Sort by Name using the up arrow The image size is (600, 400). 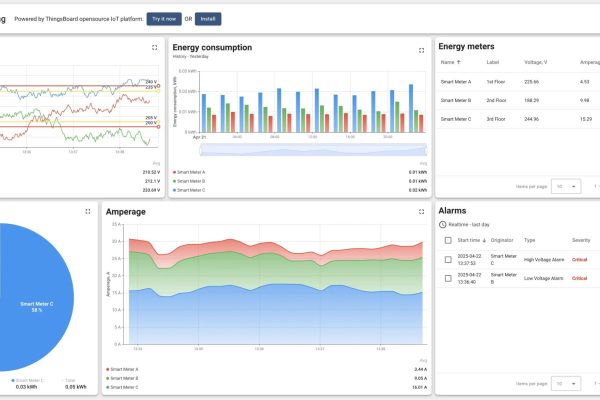458,62
